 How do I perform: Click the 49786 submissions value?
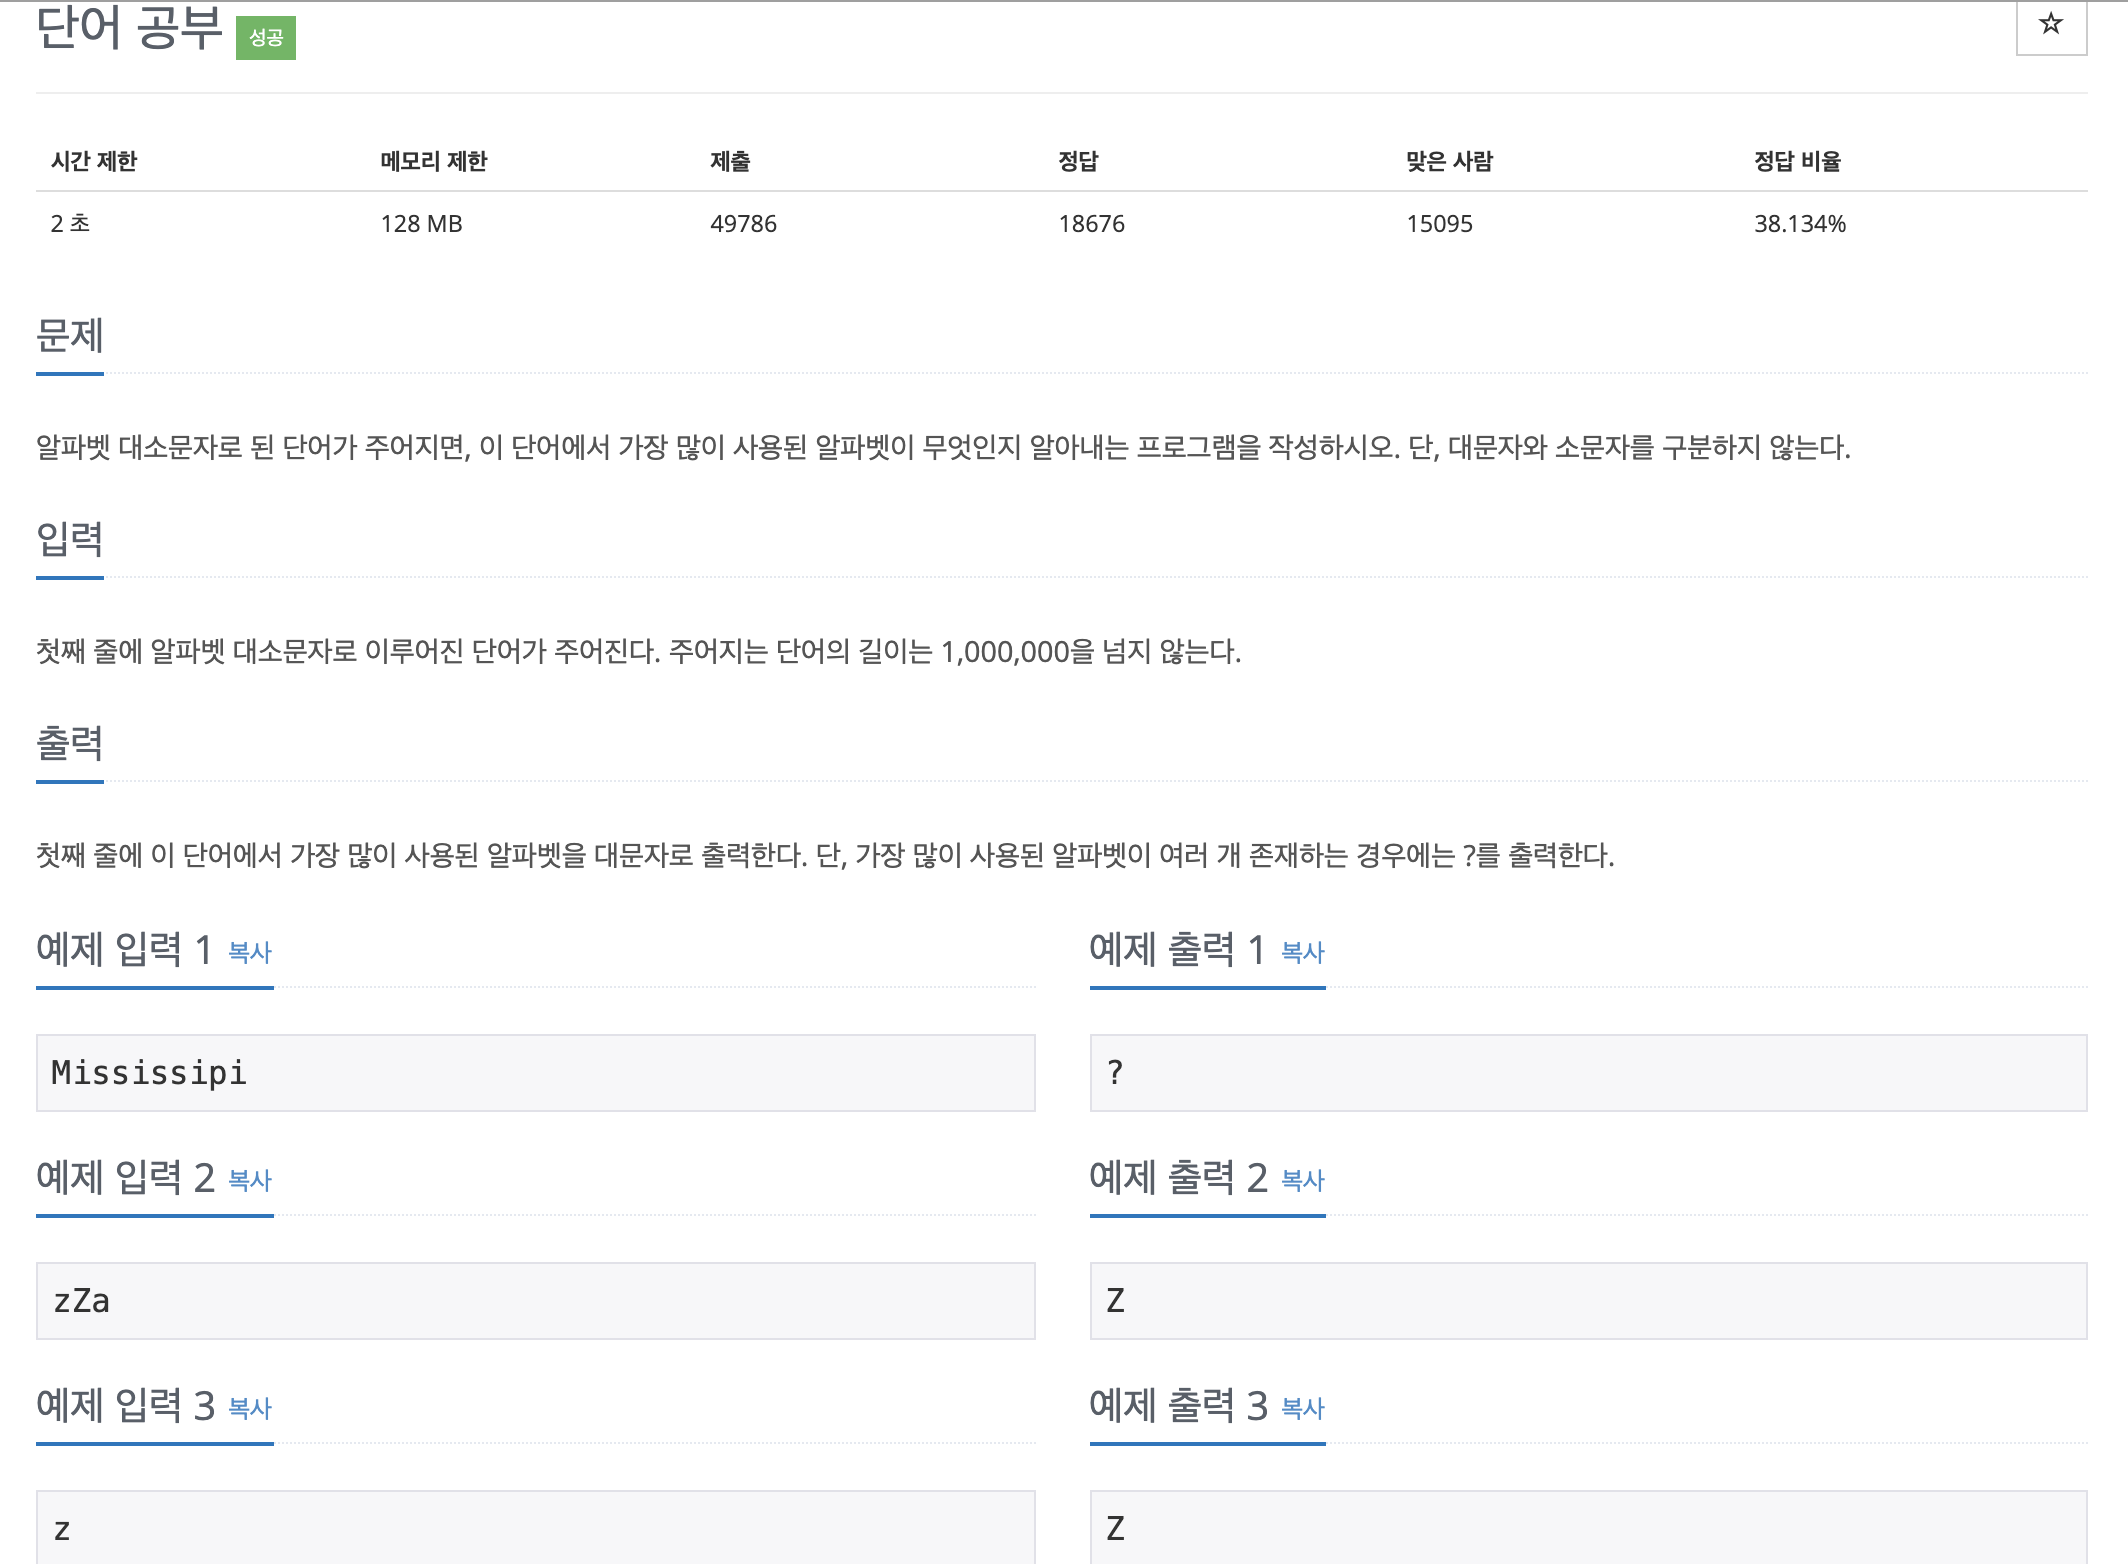tap(743, 224)
